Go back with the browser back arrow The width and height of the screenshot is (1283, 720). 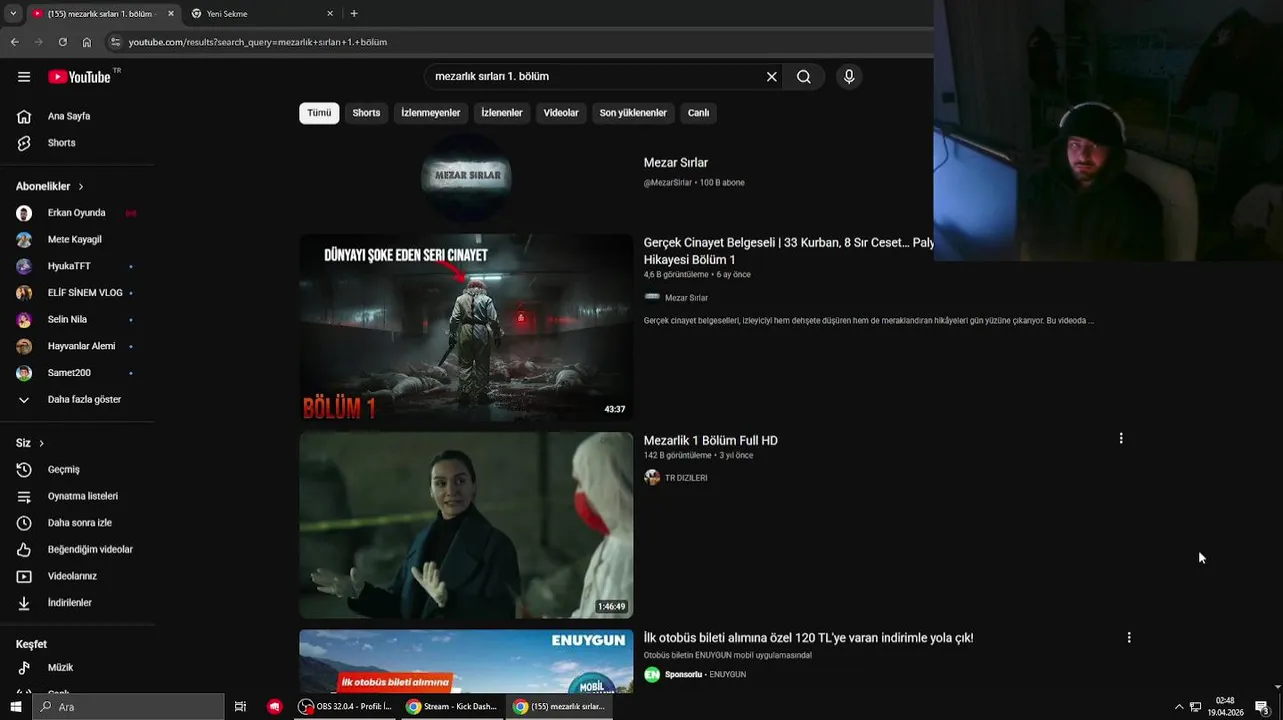pos(14,42)
